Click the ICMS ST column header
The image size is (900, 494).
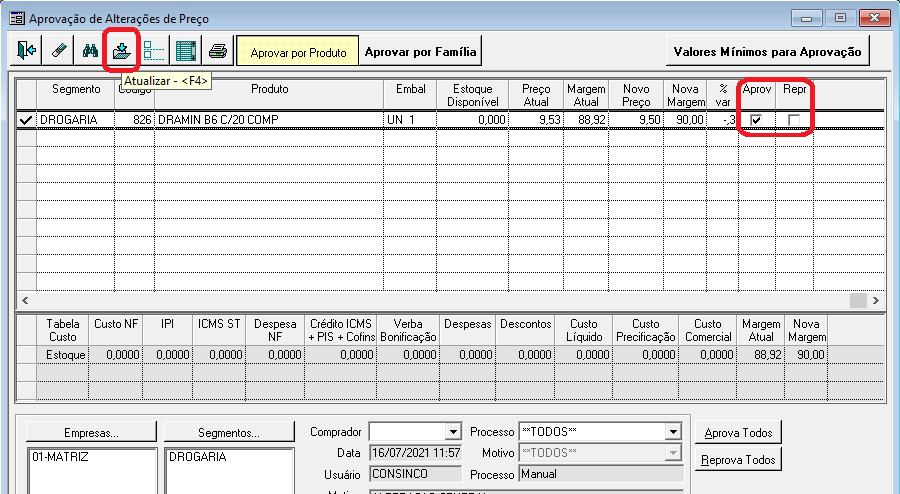pyautogui.click(x=219, y=330)
